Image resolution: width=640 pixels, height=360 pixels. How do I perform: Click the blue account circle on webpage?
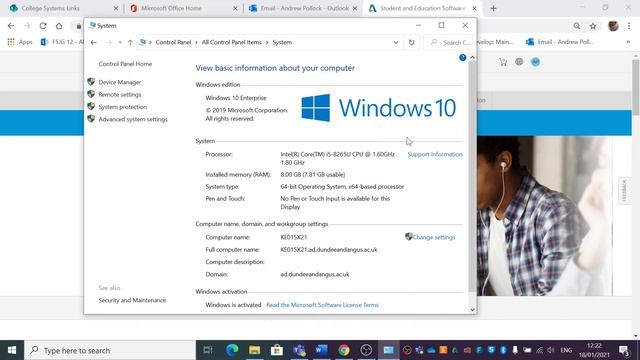pyautogui.click(x=535, y=62)
